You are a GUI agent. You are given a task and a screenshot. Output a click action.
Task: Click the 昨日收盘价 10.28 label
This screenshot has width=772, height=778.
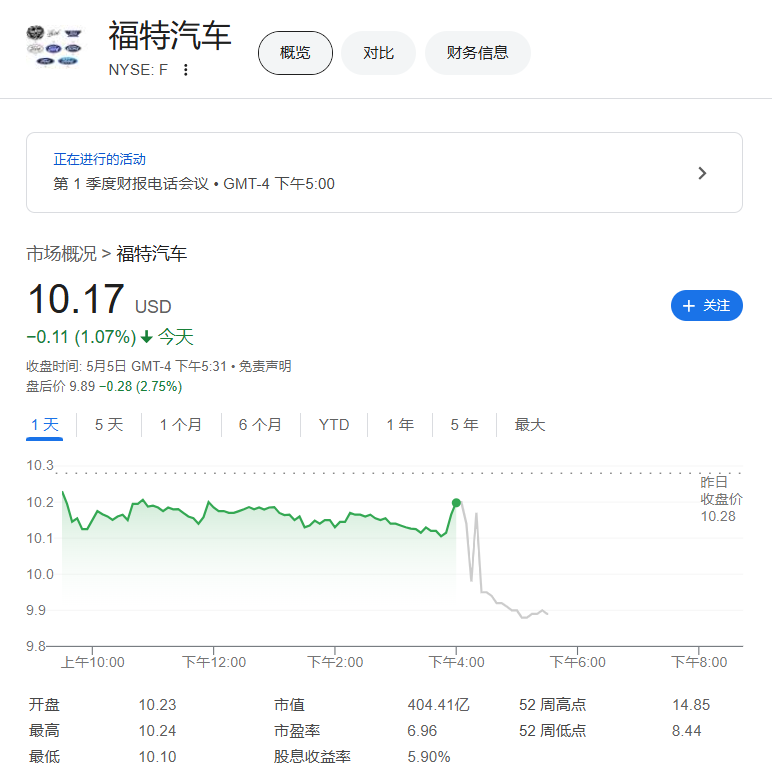[721, 499]
